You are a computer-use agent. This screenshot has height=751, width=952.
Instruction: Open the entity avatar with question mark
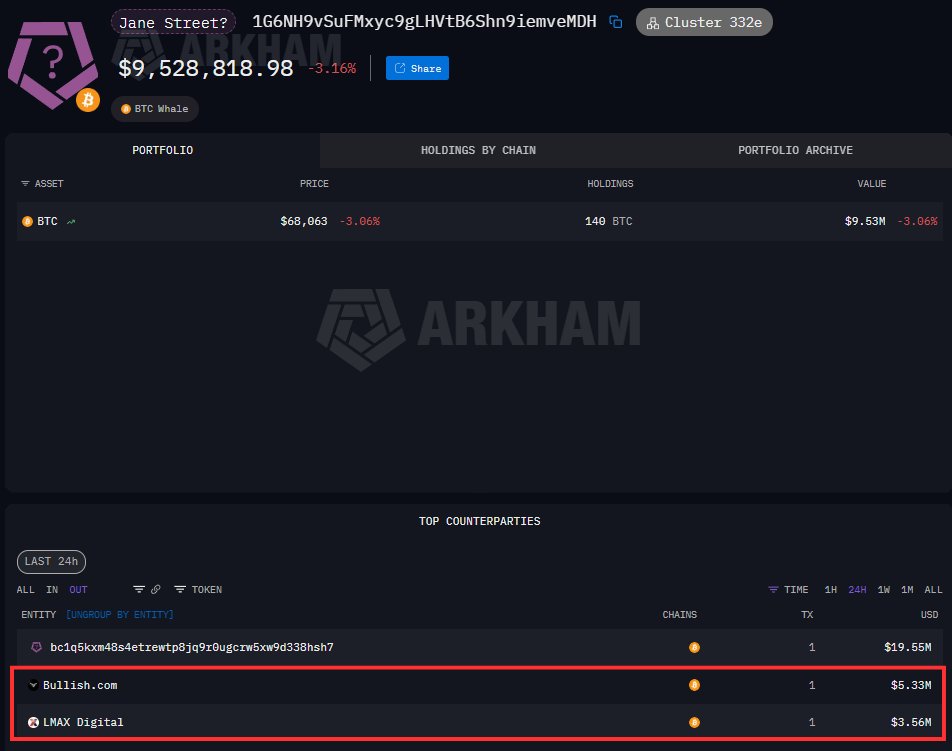pyautogui.click(x=52, y=66)
